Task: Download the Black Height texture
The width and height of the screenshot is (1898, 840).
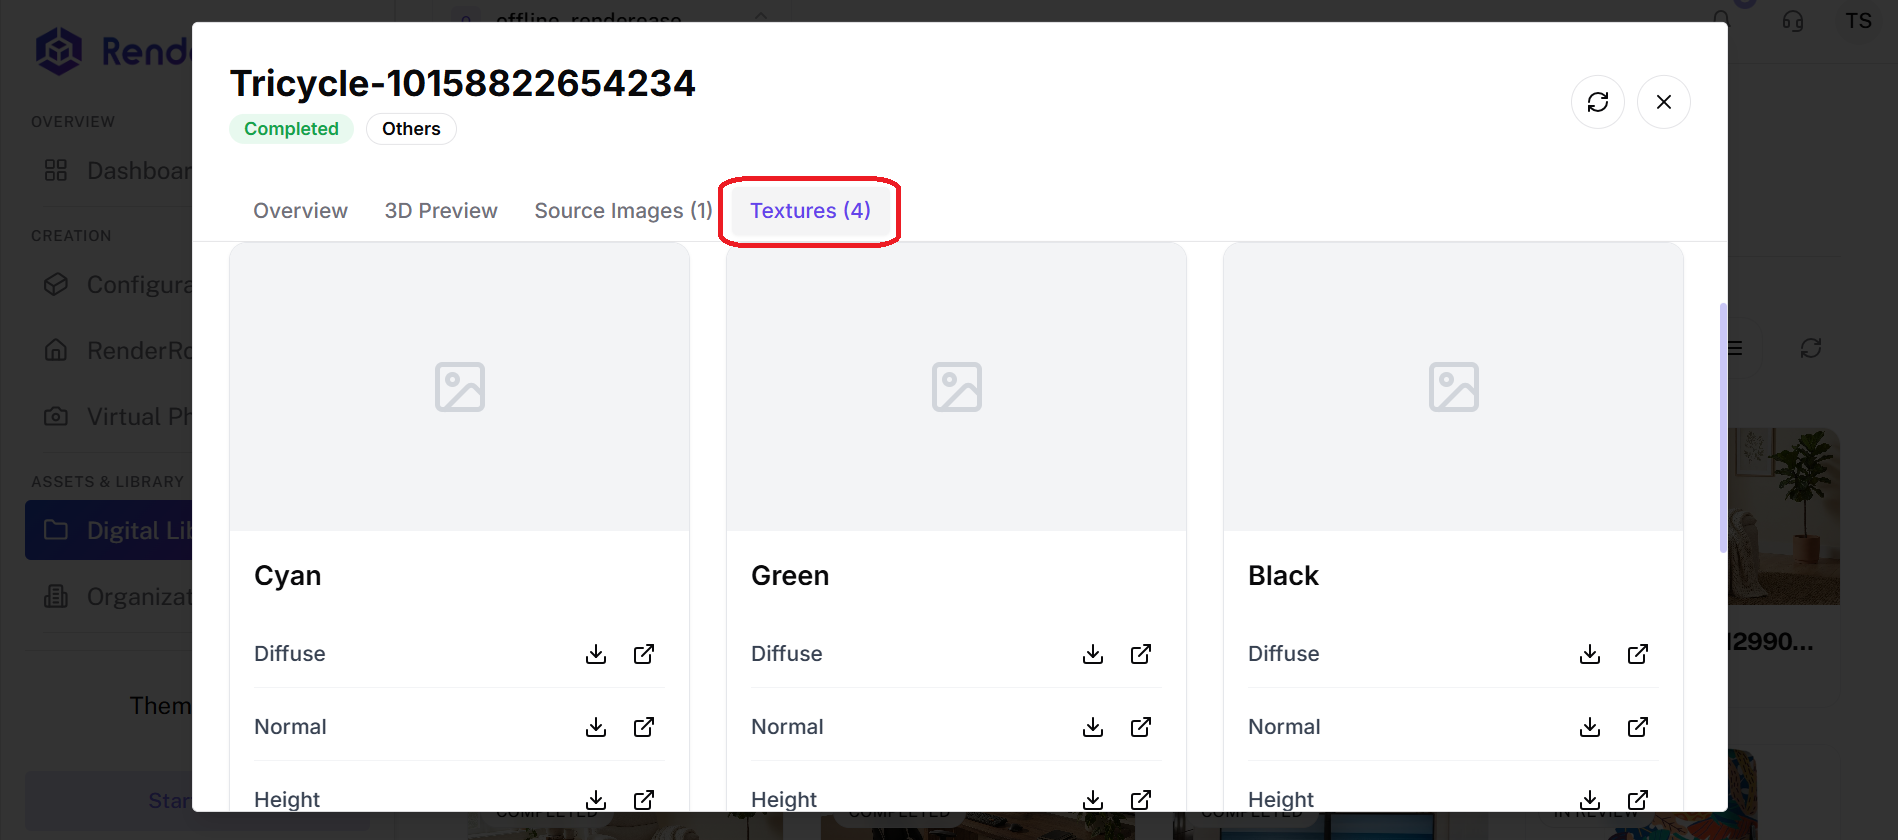Action: pyautogui.click(x=1590, y=800)
